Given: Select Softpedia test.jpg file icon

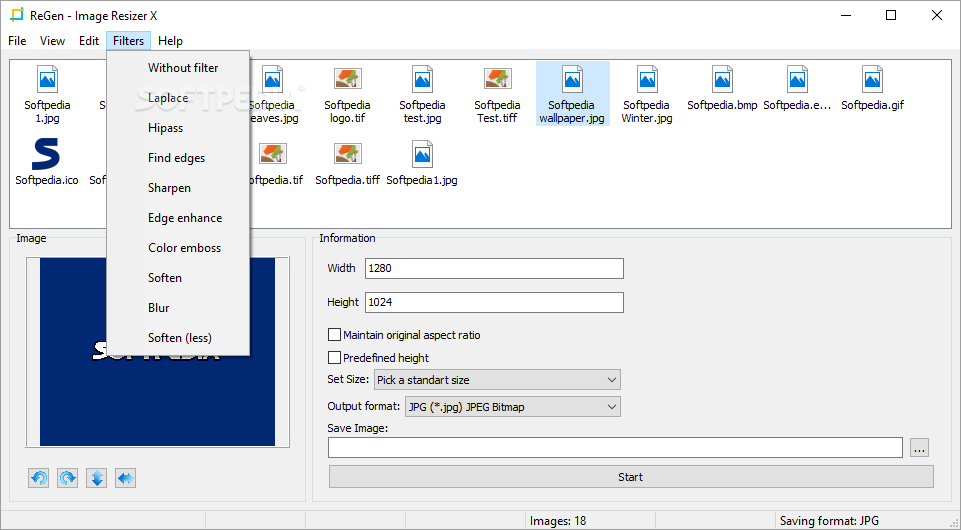Looking at the screenshot, I should pyautogui.click(x=422, y=80).
